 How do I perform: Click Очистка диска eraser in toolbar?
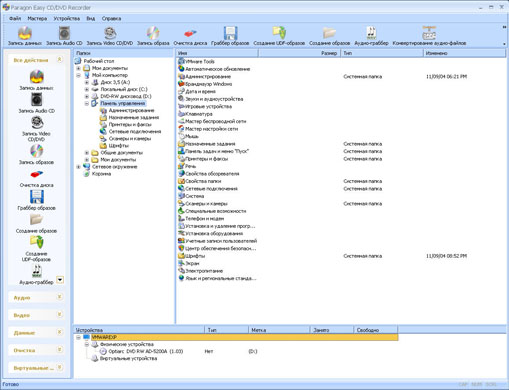tap(190, 36)
